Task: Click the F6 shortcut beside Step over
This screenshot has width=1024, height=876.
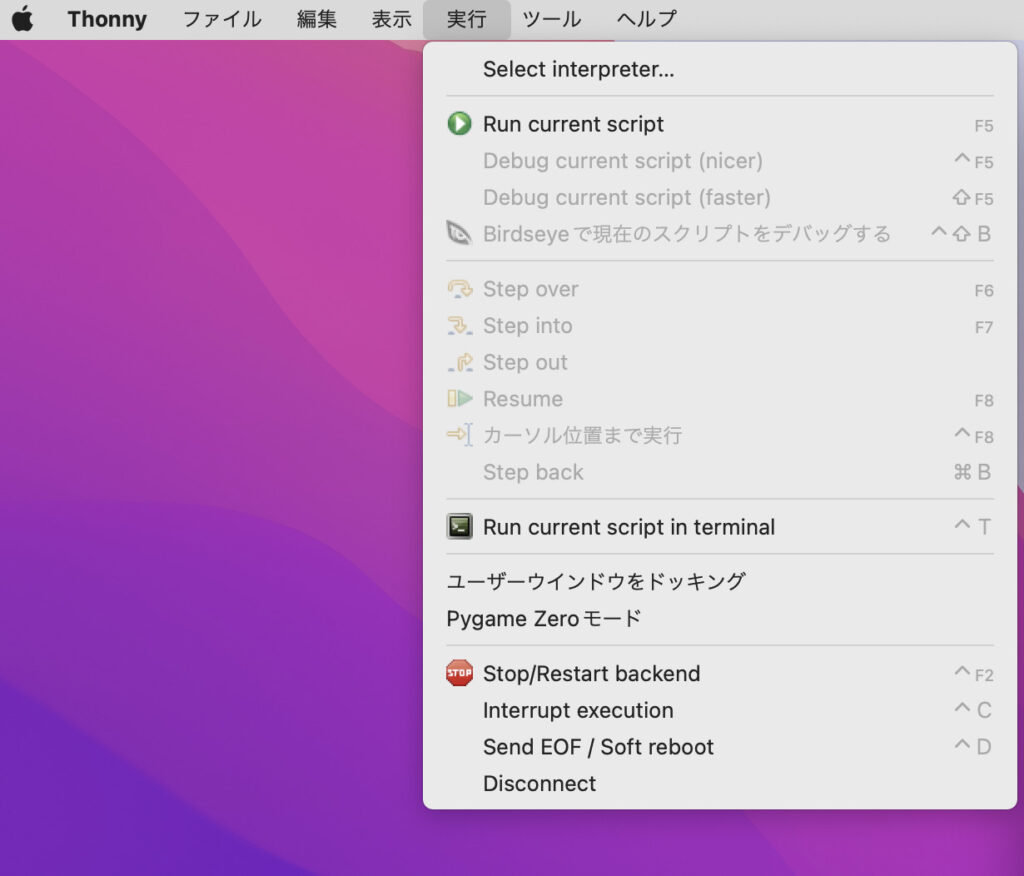Action: point(984,290)
